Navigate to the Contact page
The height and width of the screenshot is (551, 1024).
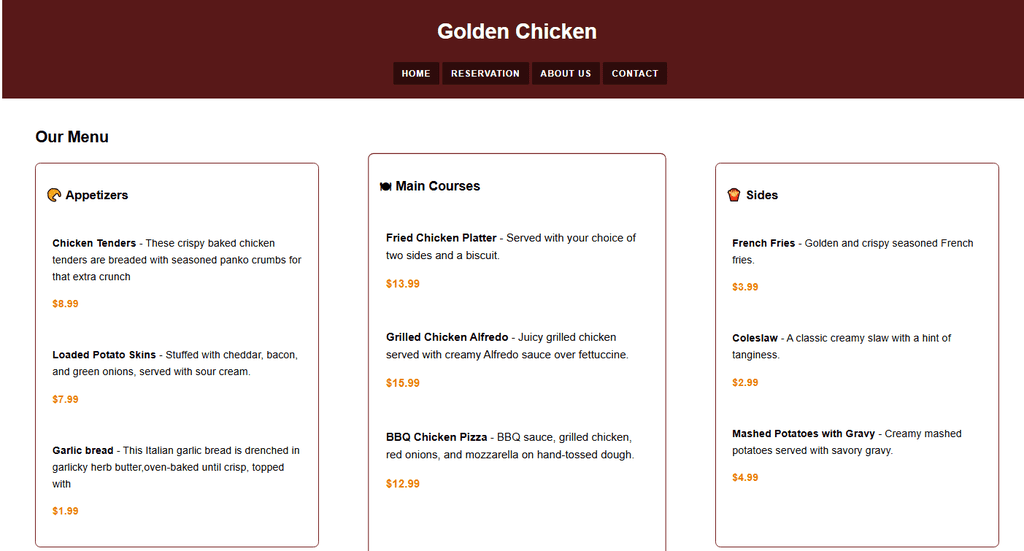click(x=635, y=73)
